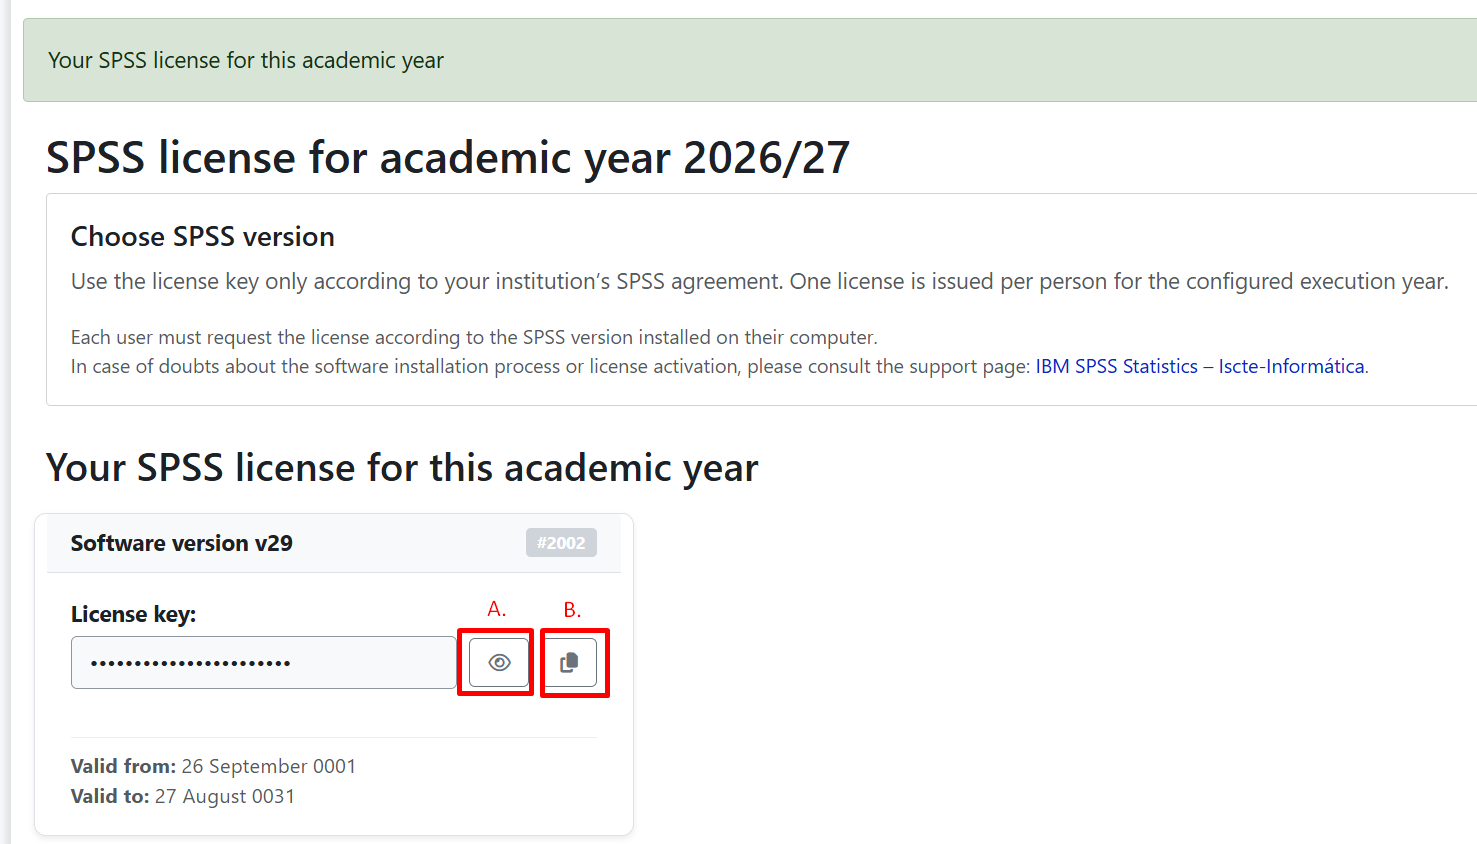Focus the masked License key field
The image size is (1477, 844).
coord(264,662)
